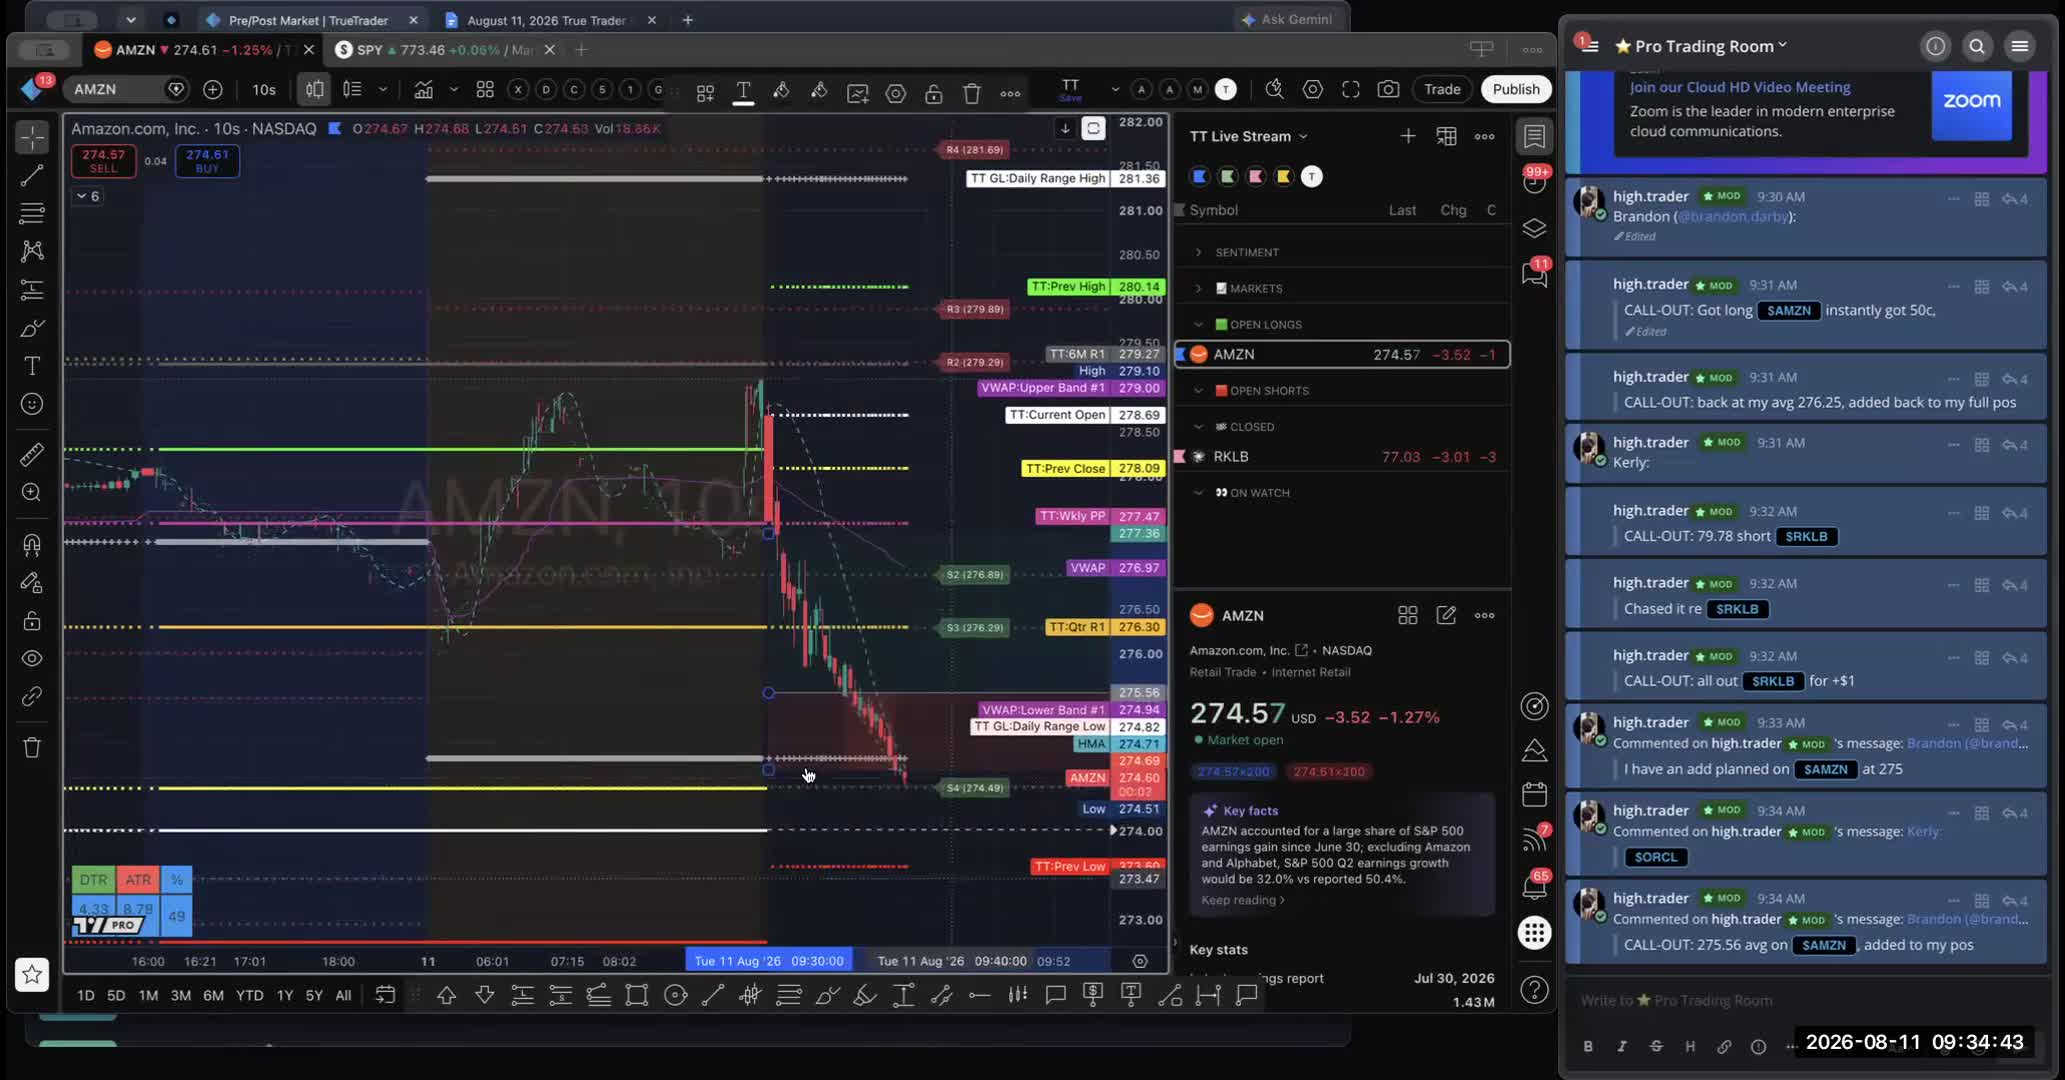2065x1080 pixels.
Task: Toggle hide all drawings eye icon
Action: [32, 659]
